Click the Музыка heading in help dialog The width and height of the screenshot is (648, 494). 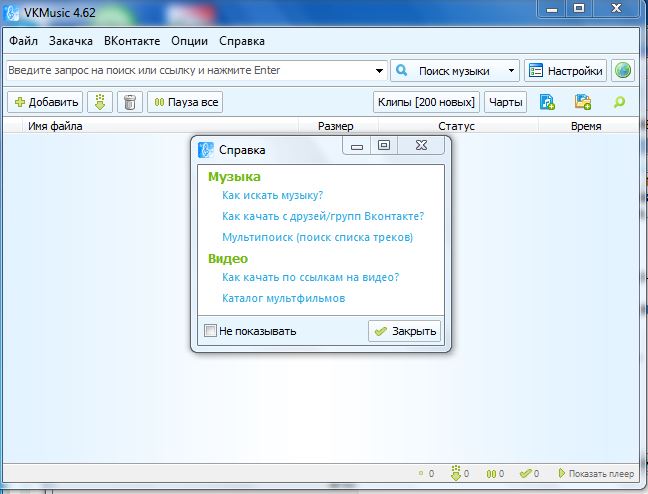(x=234, y=177)
